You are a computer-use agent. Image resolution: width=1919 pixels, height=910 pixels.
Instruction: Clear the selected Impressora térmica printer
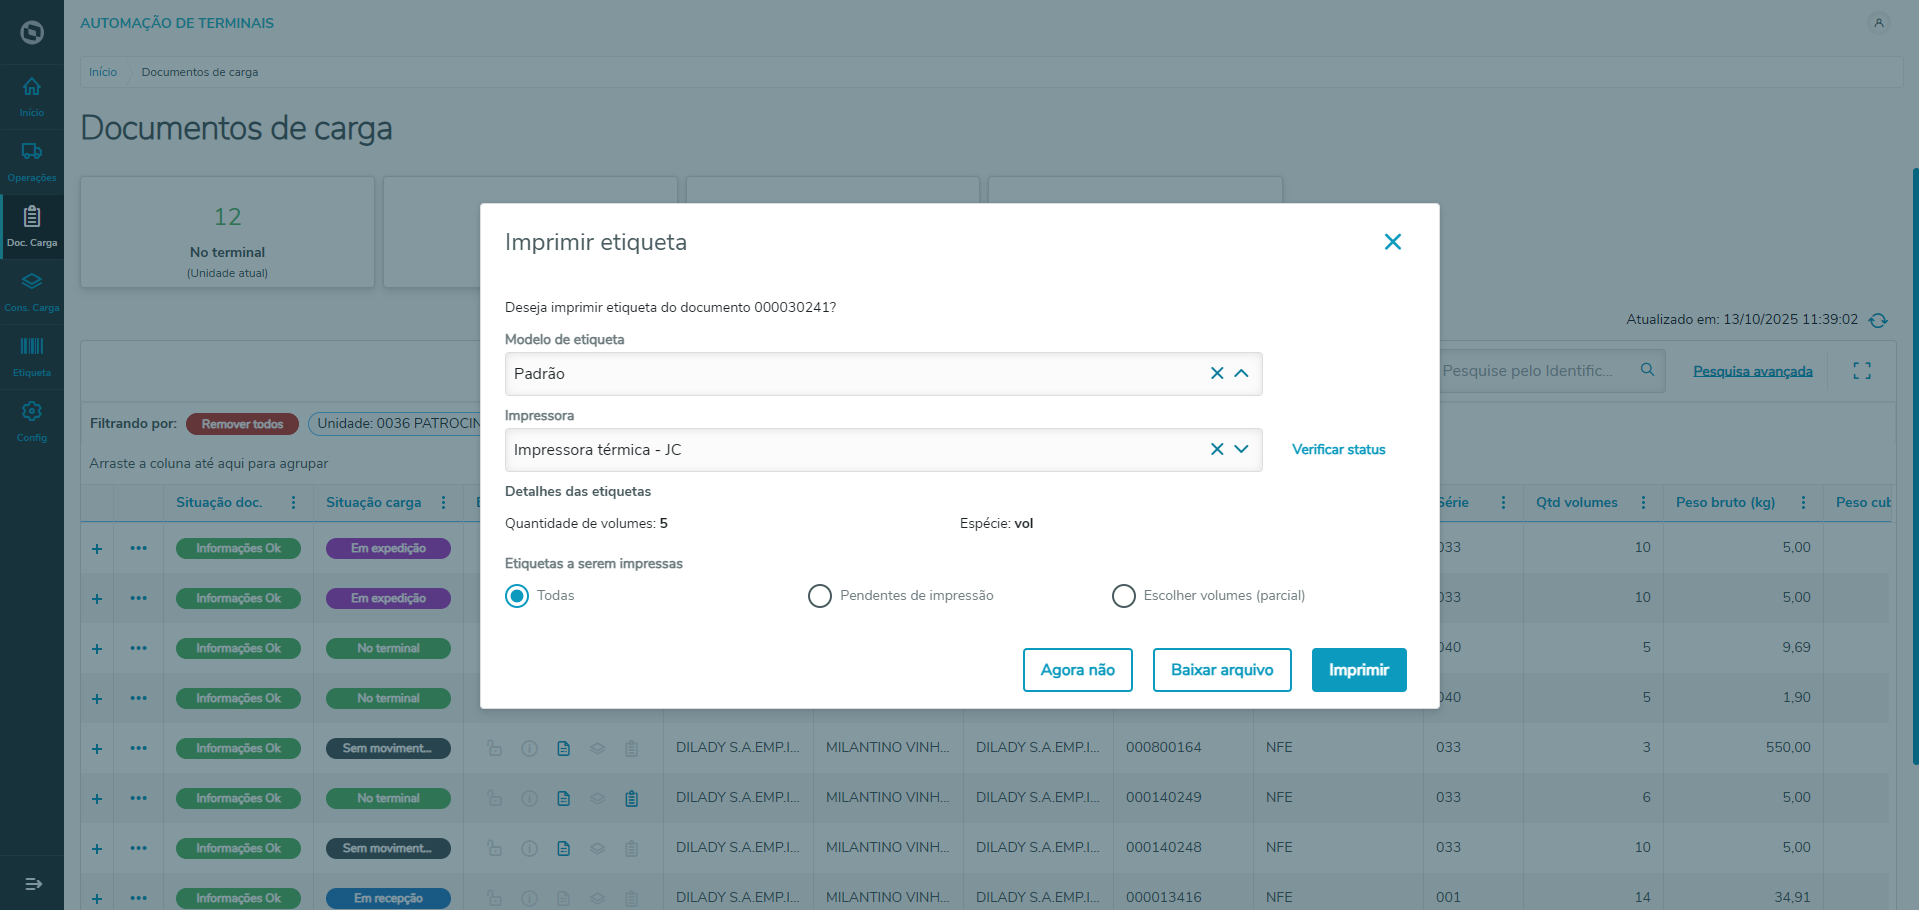1217,449
